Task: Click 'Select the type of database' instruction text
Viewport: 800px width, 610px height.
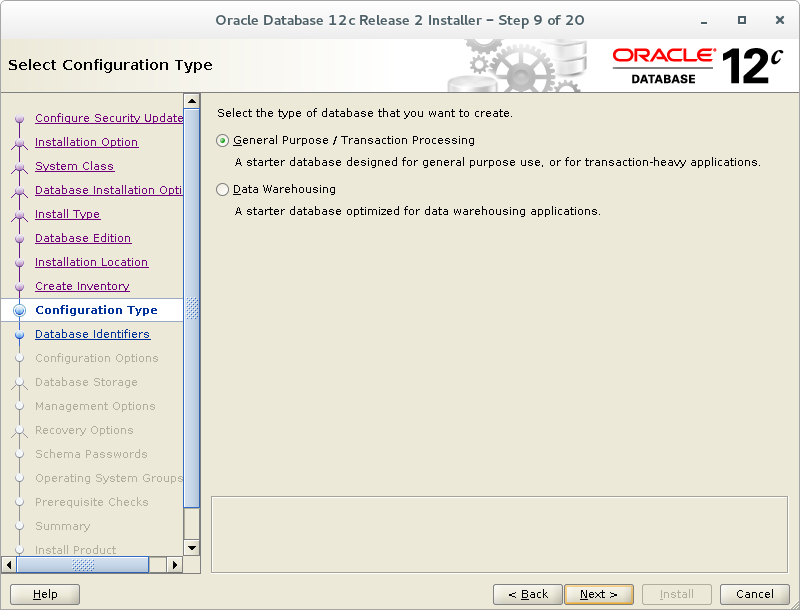Action: click(x=365, y=113)
